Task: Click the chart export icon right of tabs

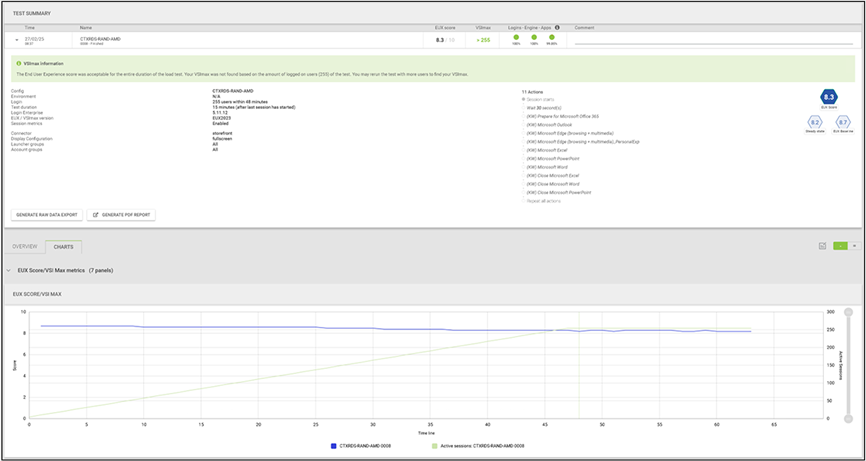Action: (822, 246)
